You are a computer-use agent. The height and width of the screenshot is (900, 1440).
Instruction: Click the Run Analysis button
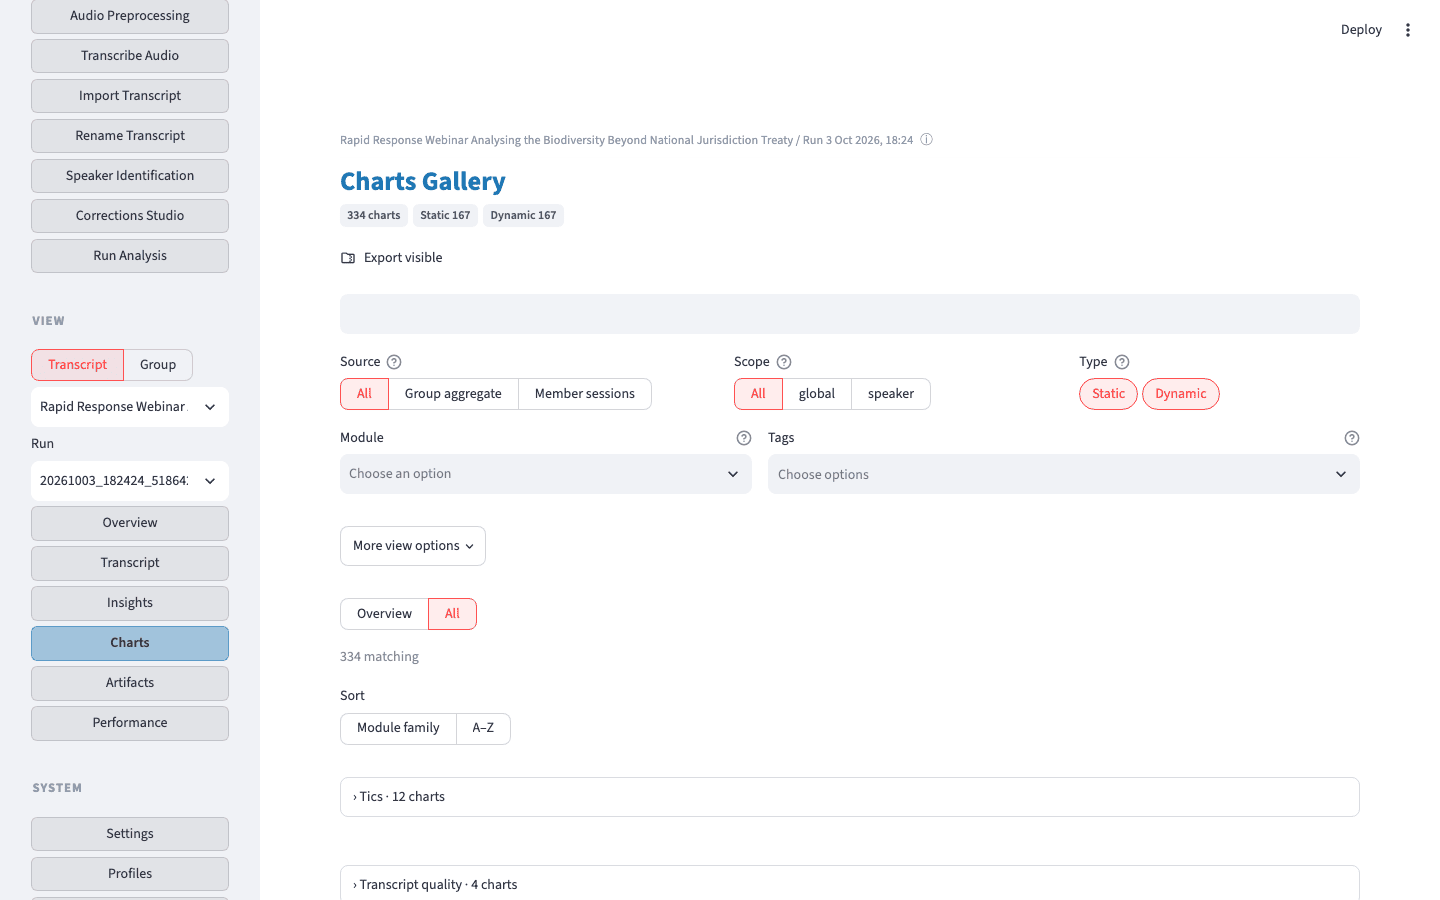tap(130, 256)
